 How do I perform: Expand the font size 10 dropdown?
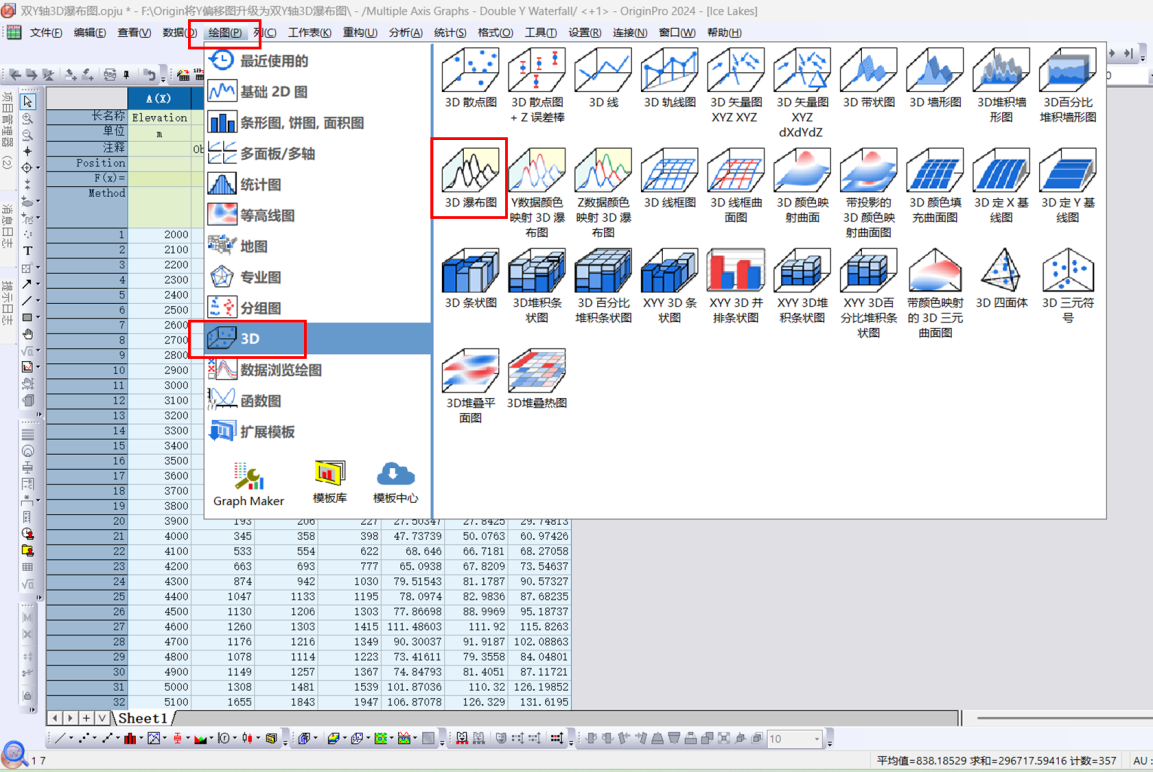pyautogui.click(x=817, y=739)
